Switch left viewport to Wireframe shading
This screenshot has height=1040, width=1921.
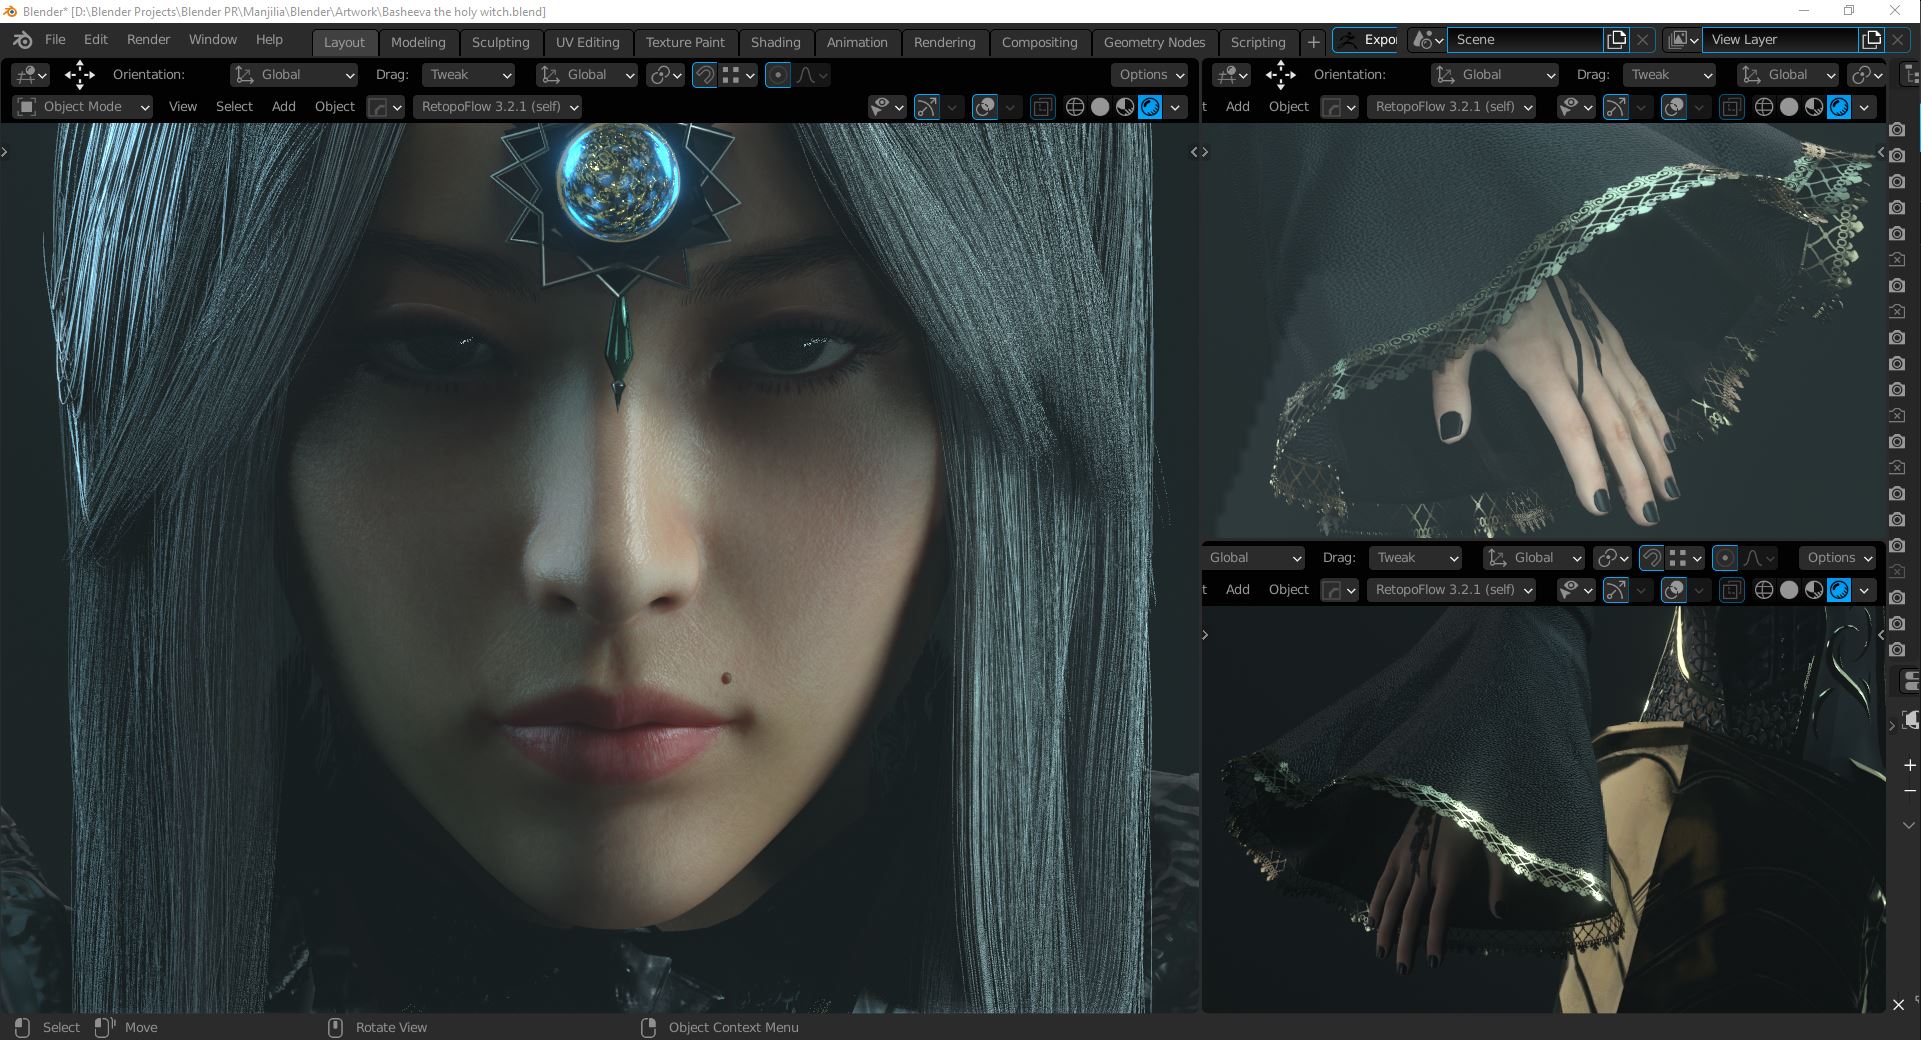[x=1075, y=107]
